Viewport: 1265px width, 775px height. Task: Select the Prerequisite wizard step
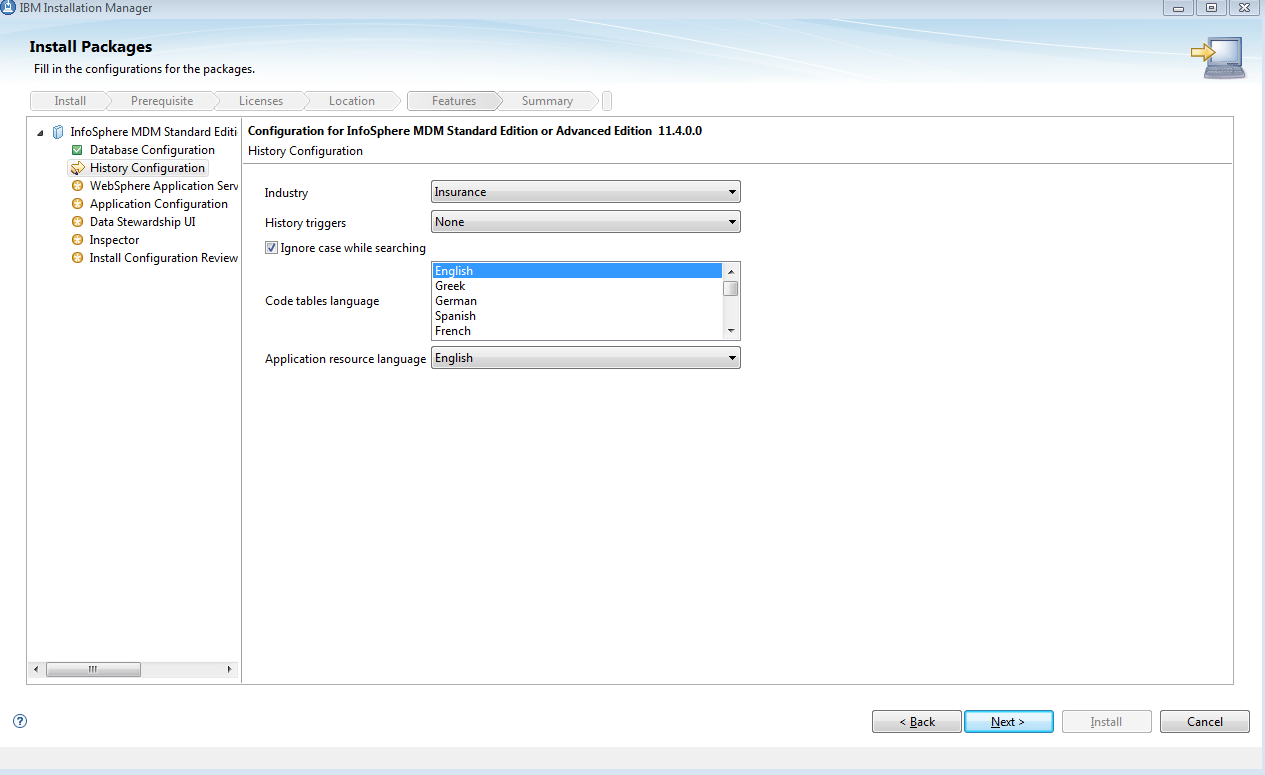(x=161, y=101)
